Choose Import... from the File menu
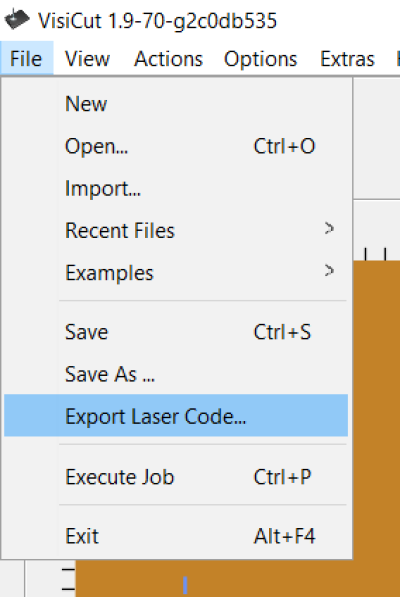The image size is (400, 597). click(x=176, y=188)
